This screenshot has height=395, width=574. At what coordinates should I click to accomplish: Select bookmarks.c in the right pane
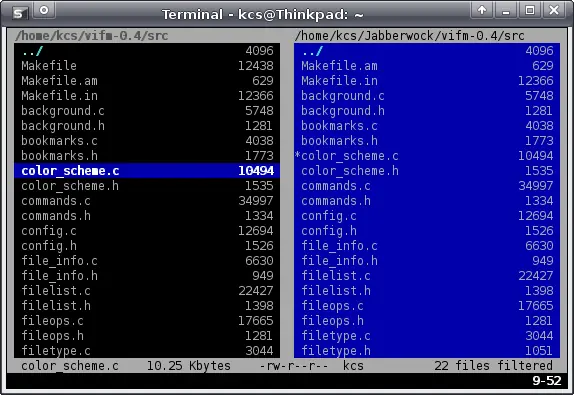427,126
